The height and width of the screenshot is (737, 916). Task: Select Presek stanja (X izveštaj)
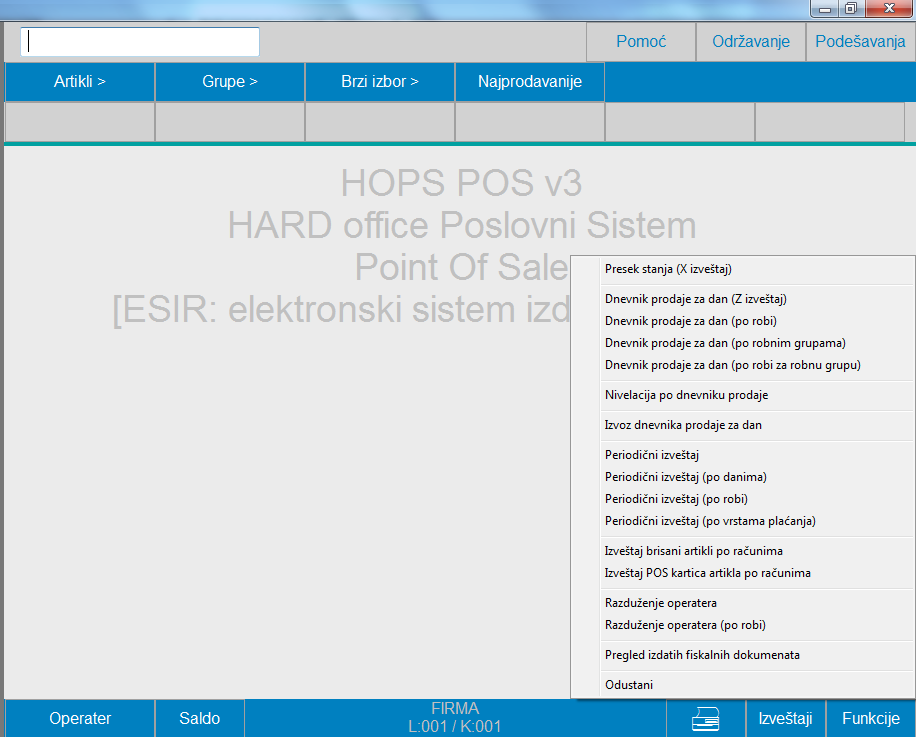675,269
